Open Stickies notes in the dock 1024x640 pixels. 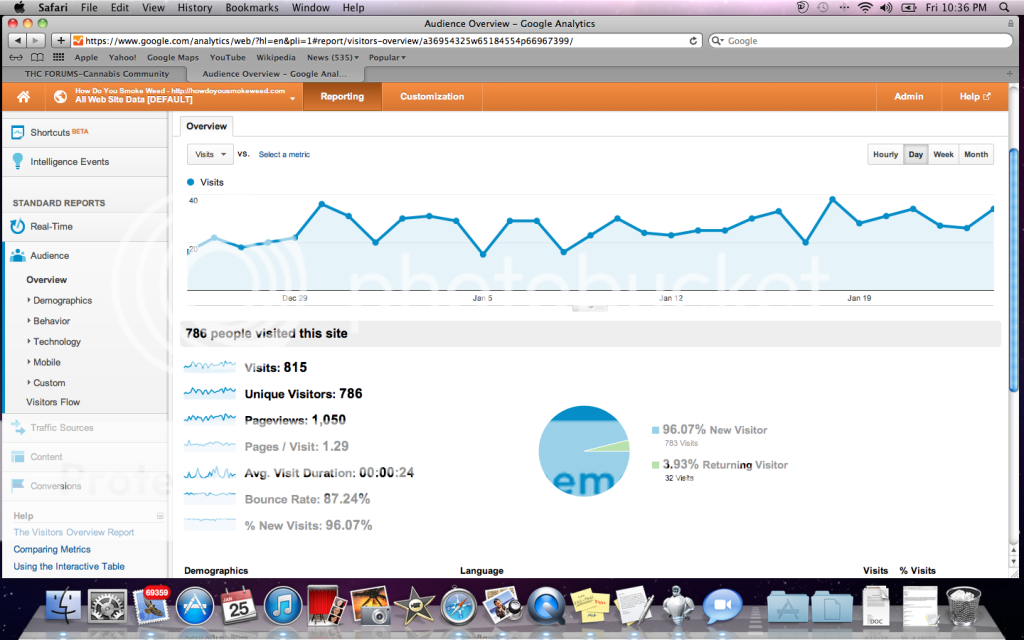590,605
